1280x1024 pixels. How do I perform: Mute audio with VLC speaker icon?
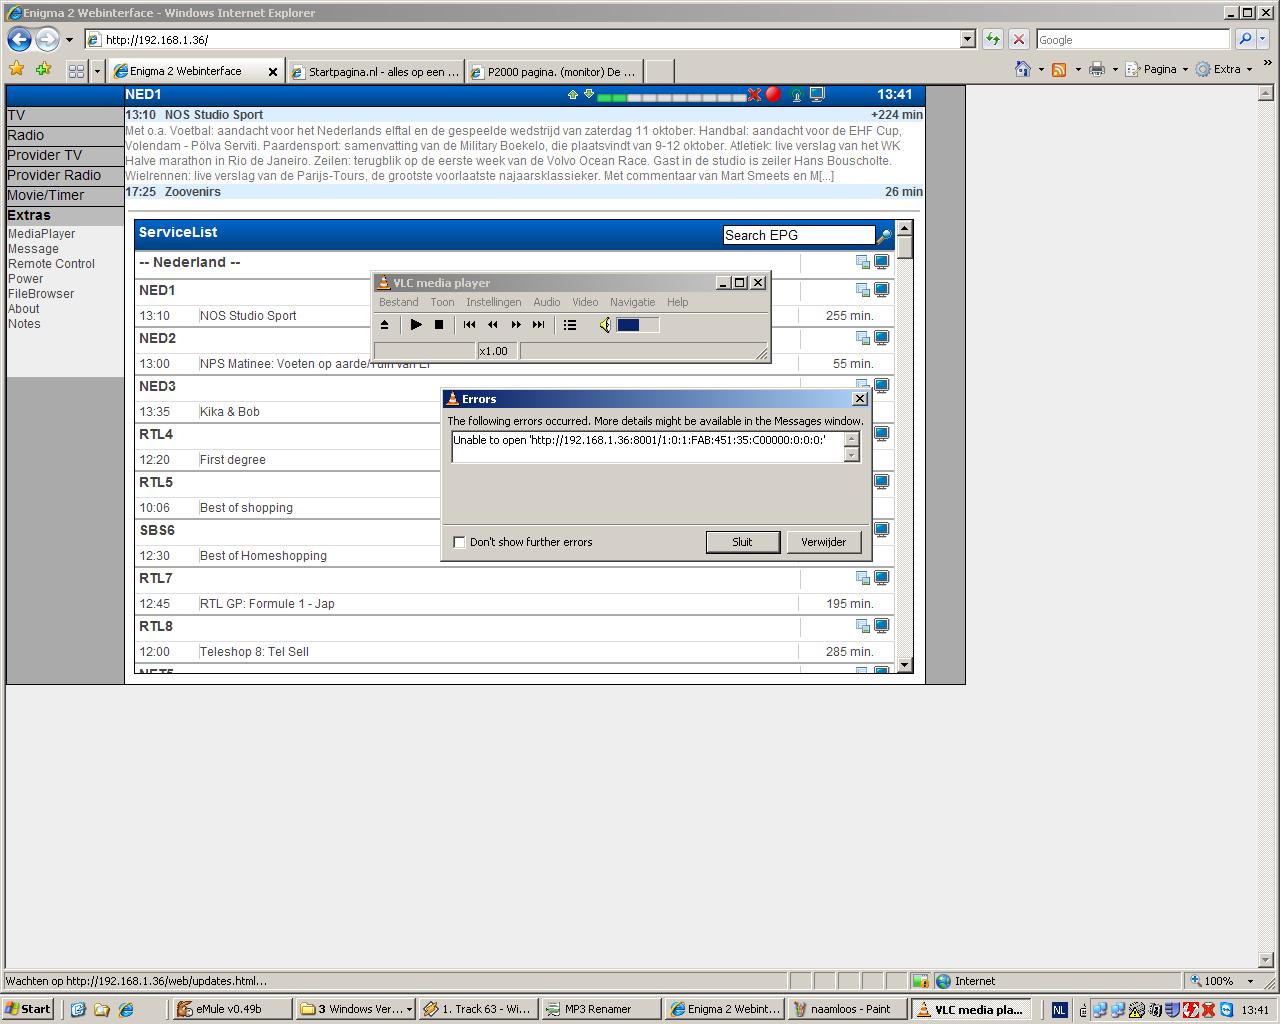[605, 325]
